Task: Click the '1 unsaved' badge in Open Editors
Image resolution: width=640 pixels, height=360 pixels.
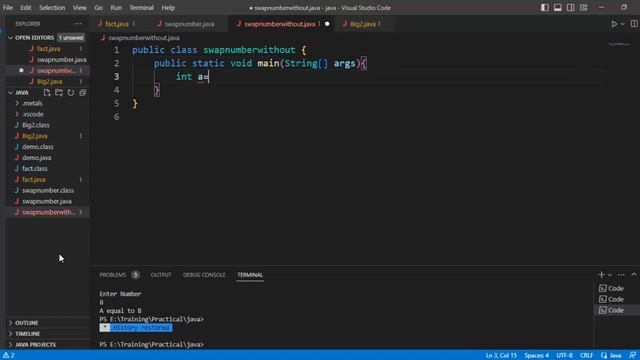Action: [71, 38]
